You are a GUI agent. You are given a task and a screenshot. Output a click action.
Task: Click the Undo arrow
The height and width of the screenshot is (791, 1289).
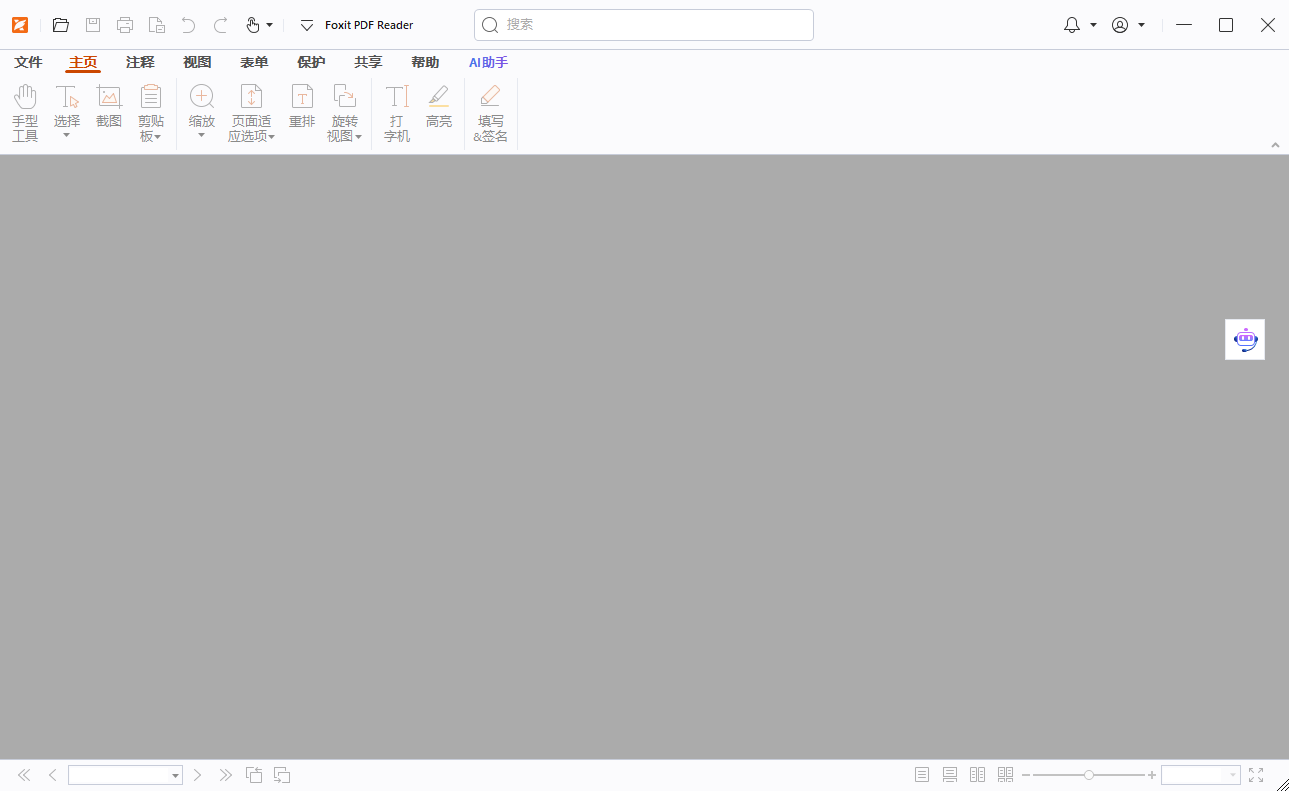(188, 25)
